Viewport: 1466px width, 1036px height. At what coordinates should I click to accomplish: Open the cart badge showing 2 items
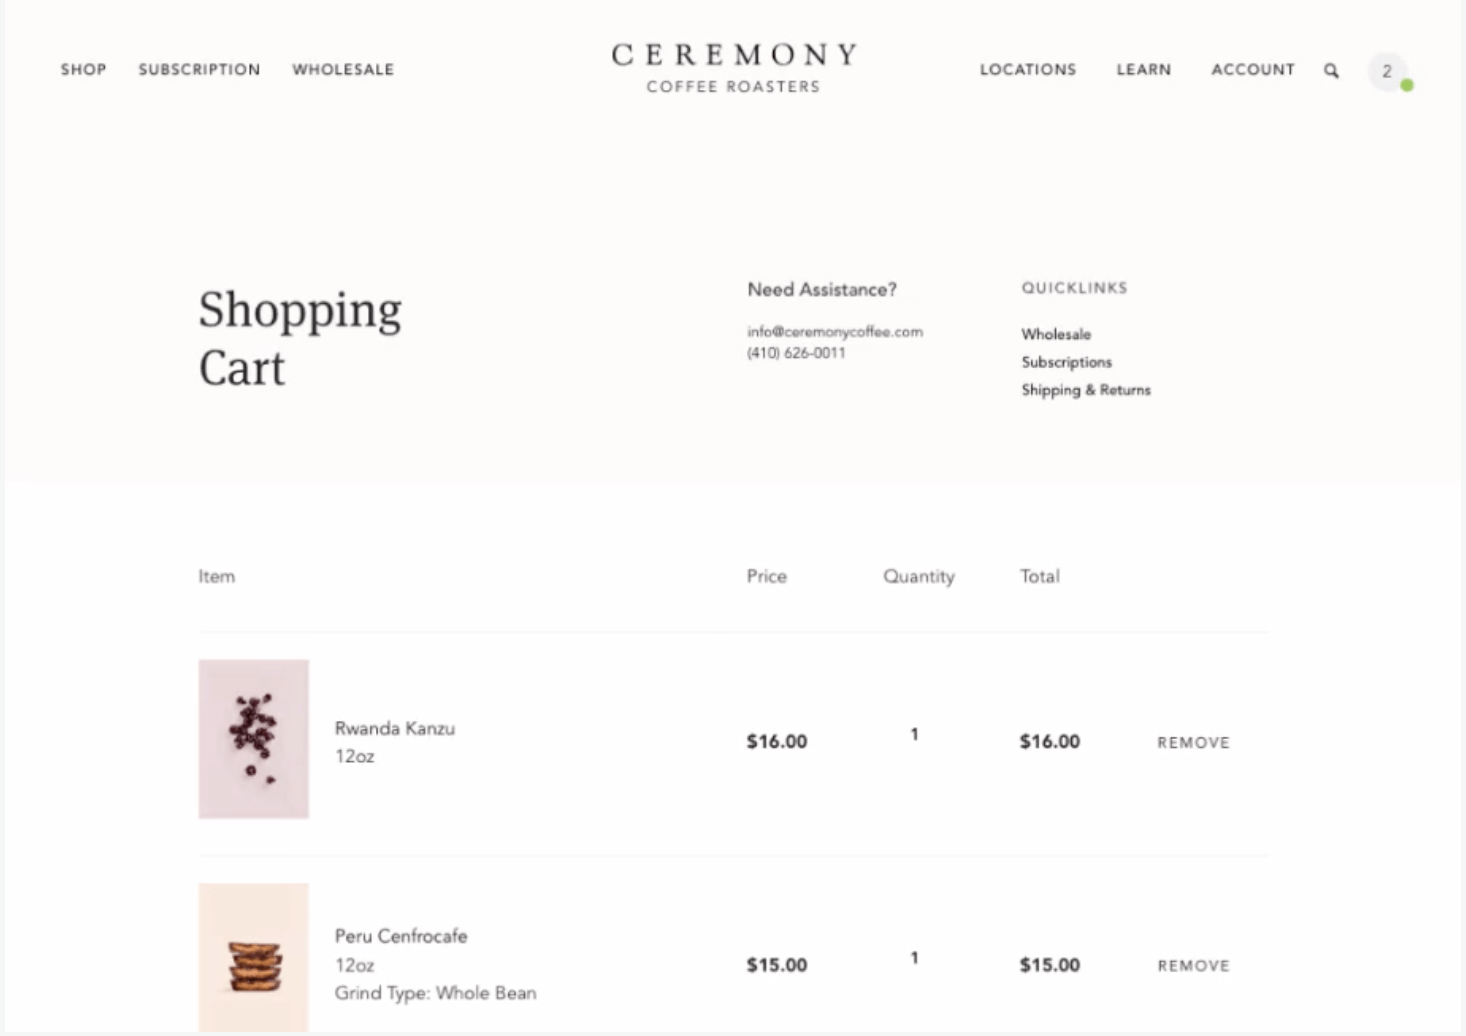point(1387,72)
